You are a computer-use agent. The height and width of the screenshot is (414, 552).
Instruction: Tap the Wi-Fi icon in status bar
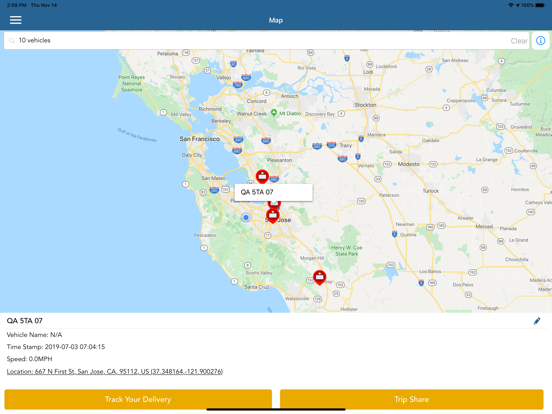pyautogui.click(x=511, y=5)
